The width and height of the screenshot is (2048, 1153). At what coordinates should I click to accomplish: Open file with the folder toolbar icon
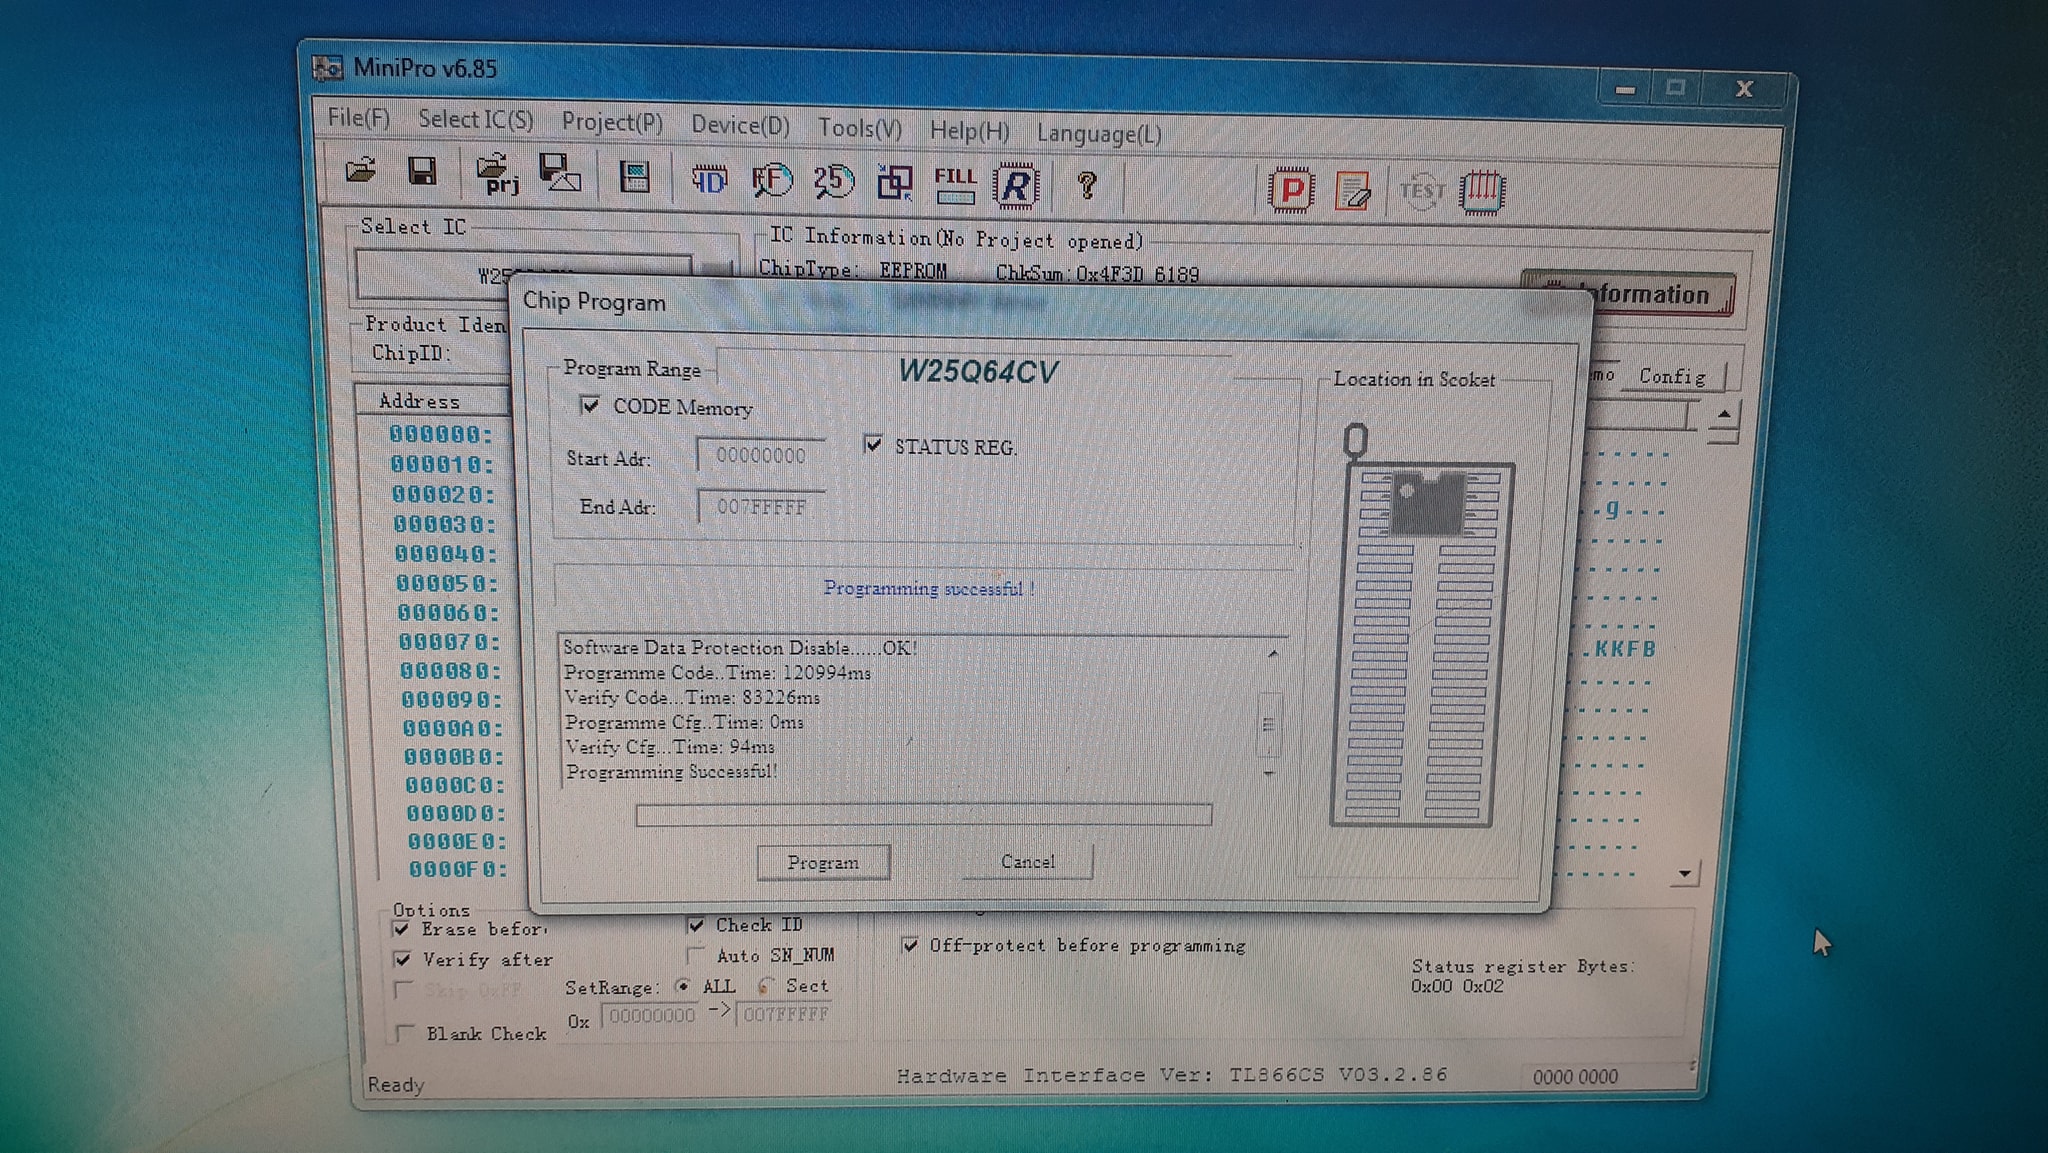(361, 170)
